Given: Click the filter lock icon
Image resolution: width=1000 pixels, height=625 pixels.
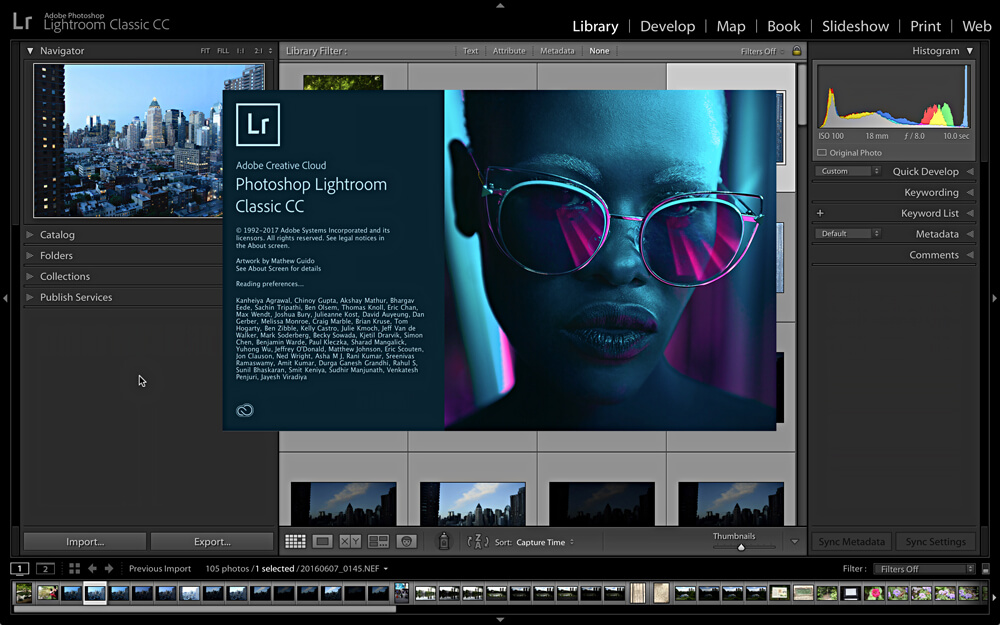Looking at the screenshot, I should 796,50.
